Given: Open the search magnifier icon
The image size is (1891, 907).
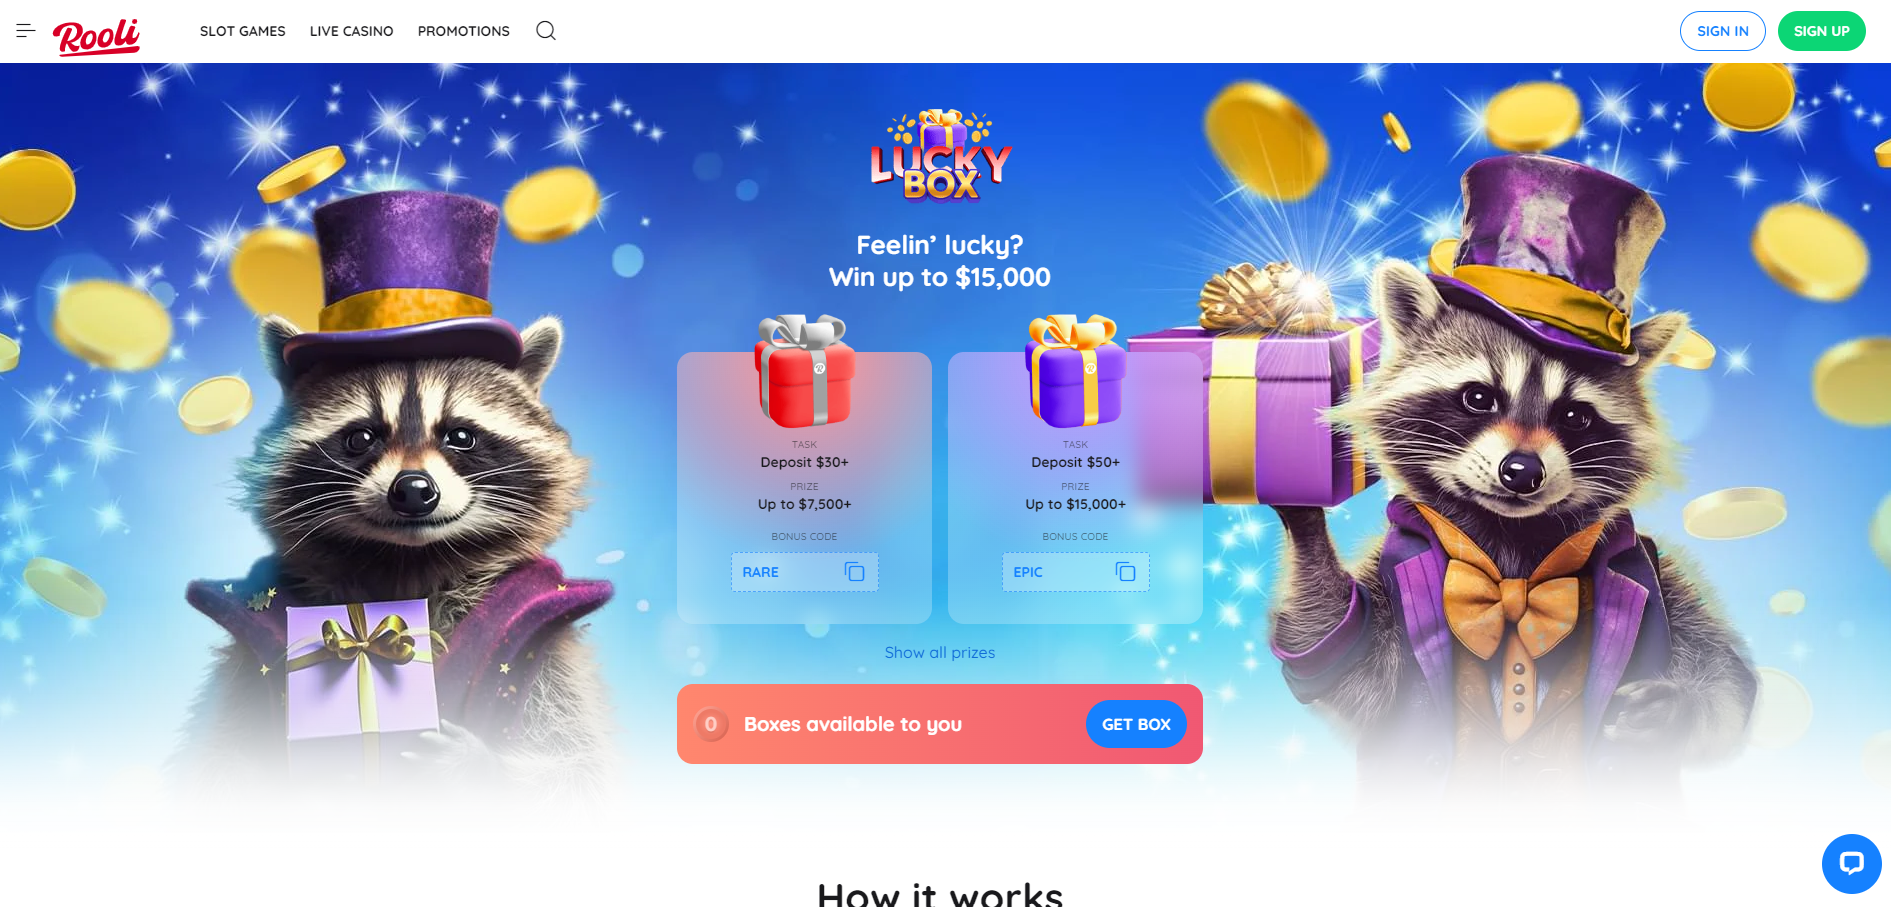Looking at the screenshot, I should coord(545,31).
